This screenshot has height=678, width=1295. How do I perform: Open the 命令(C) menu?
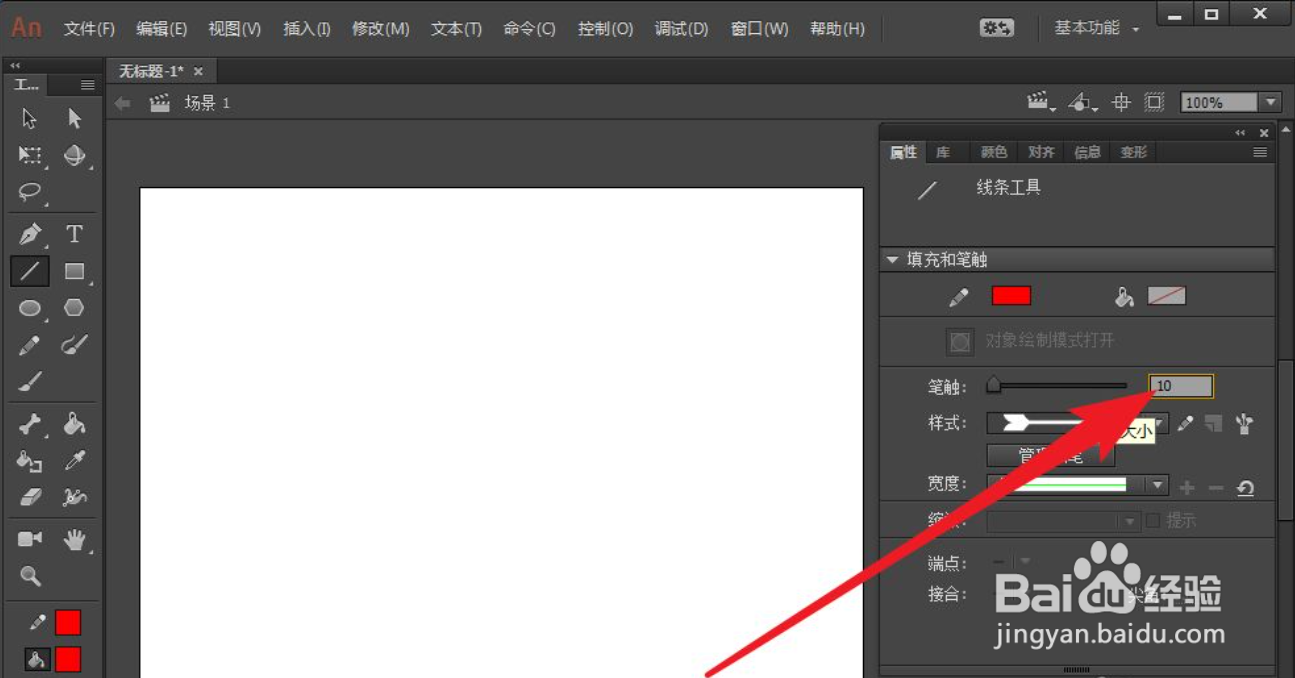529,29
